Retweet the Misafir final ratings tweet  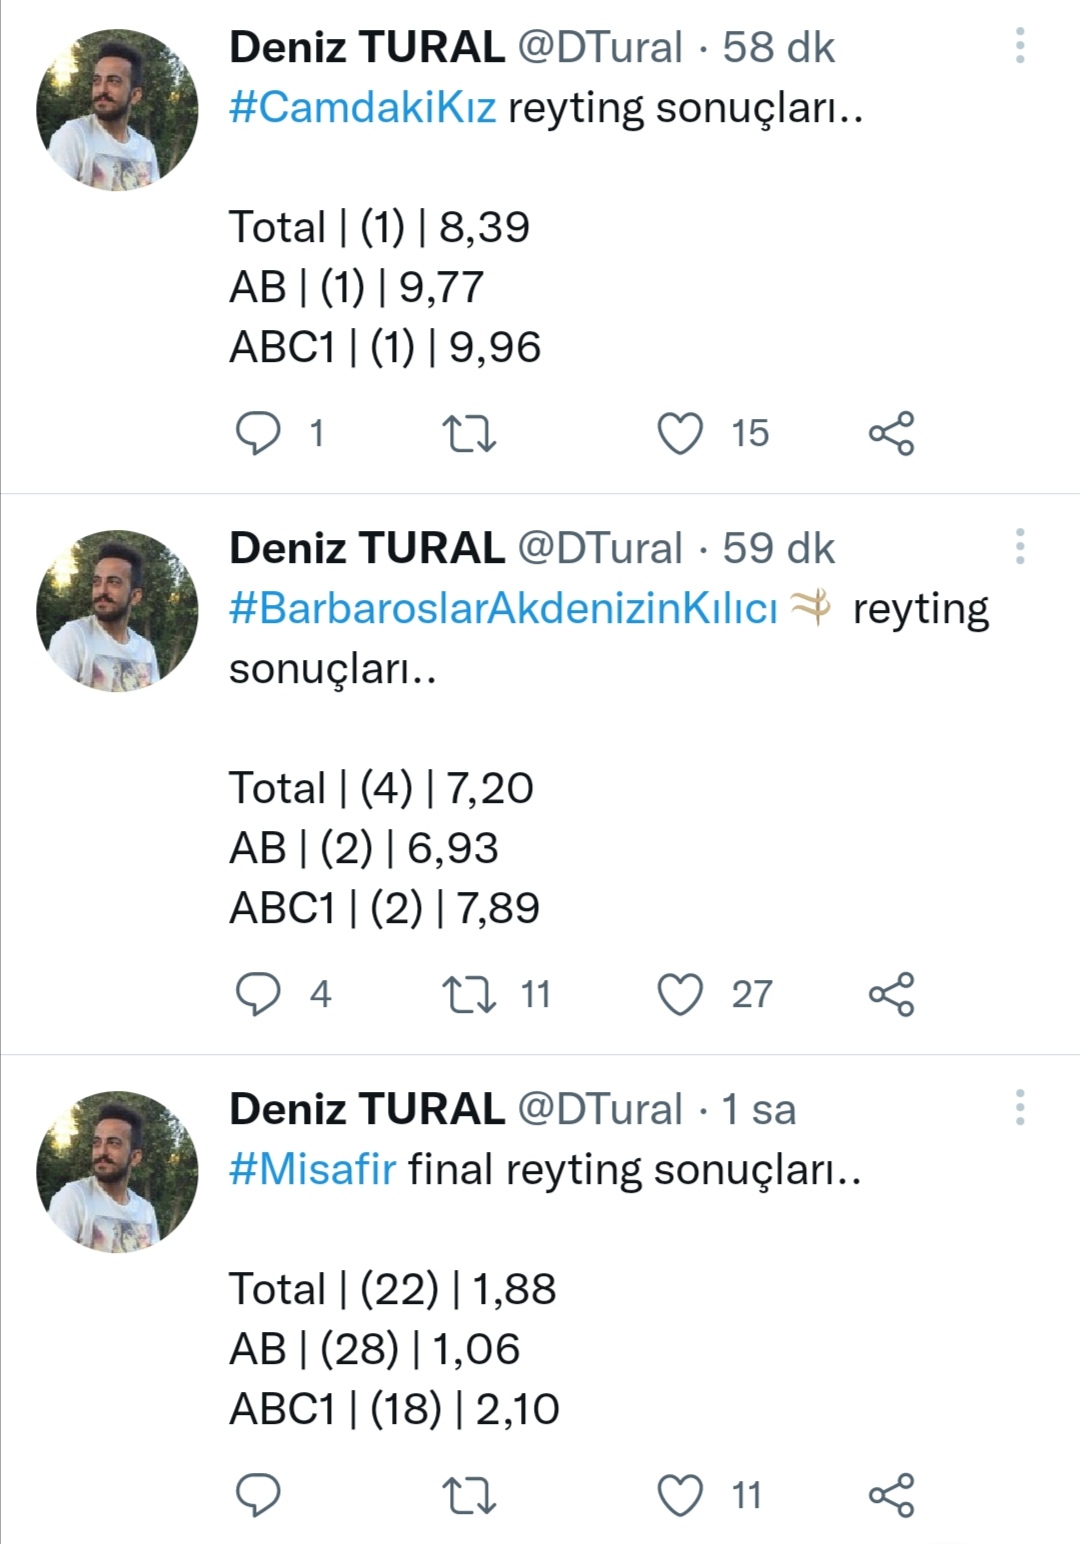tap(469, 1495)
